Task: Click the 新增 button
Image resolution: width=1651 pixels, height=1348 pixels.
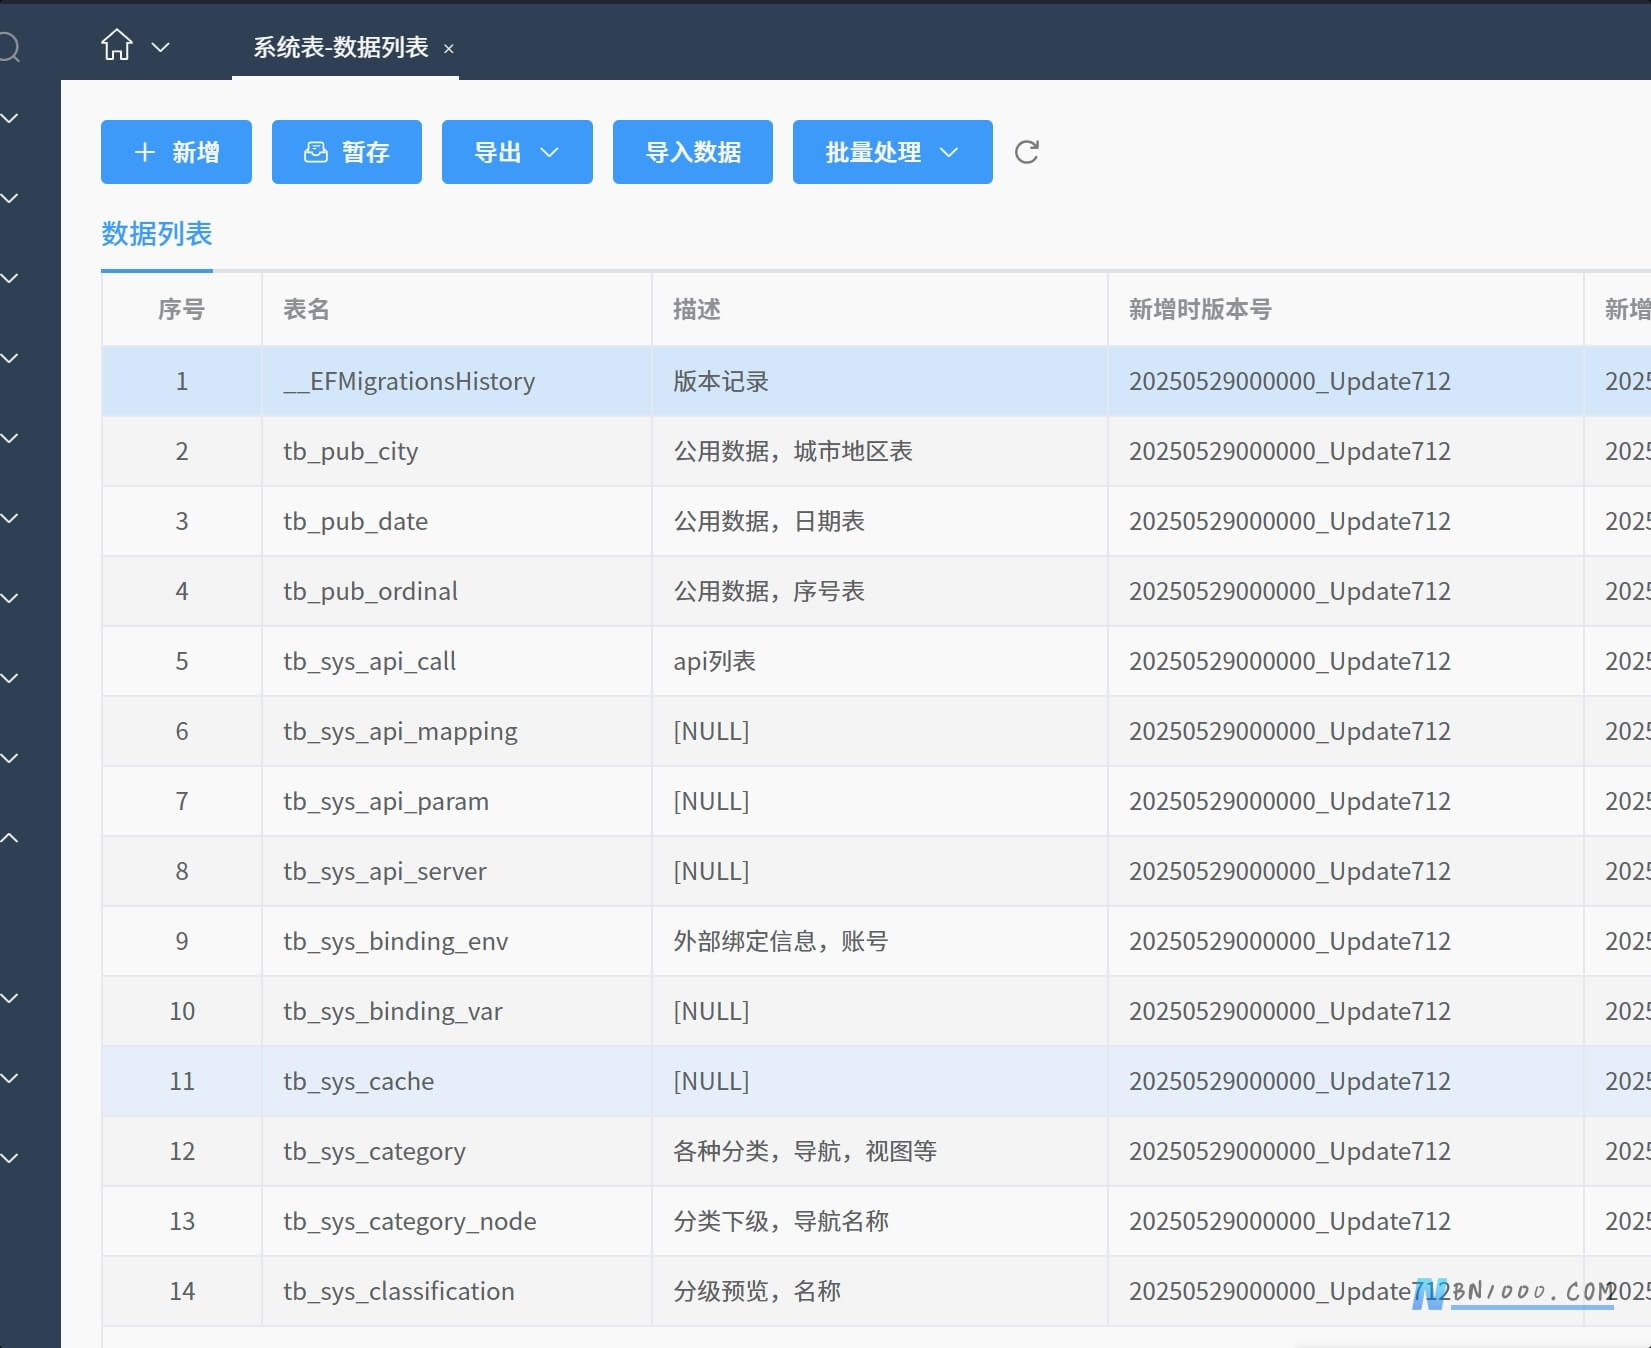Action: 176,152
